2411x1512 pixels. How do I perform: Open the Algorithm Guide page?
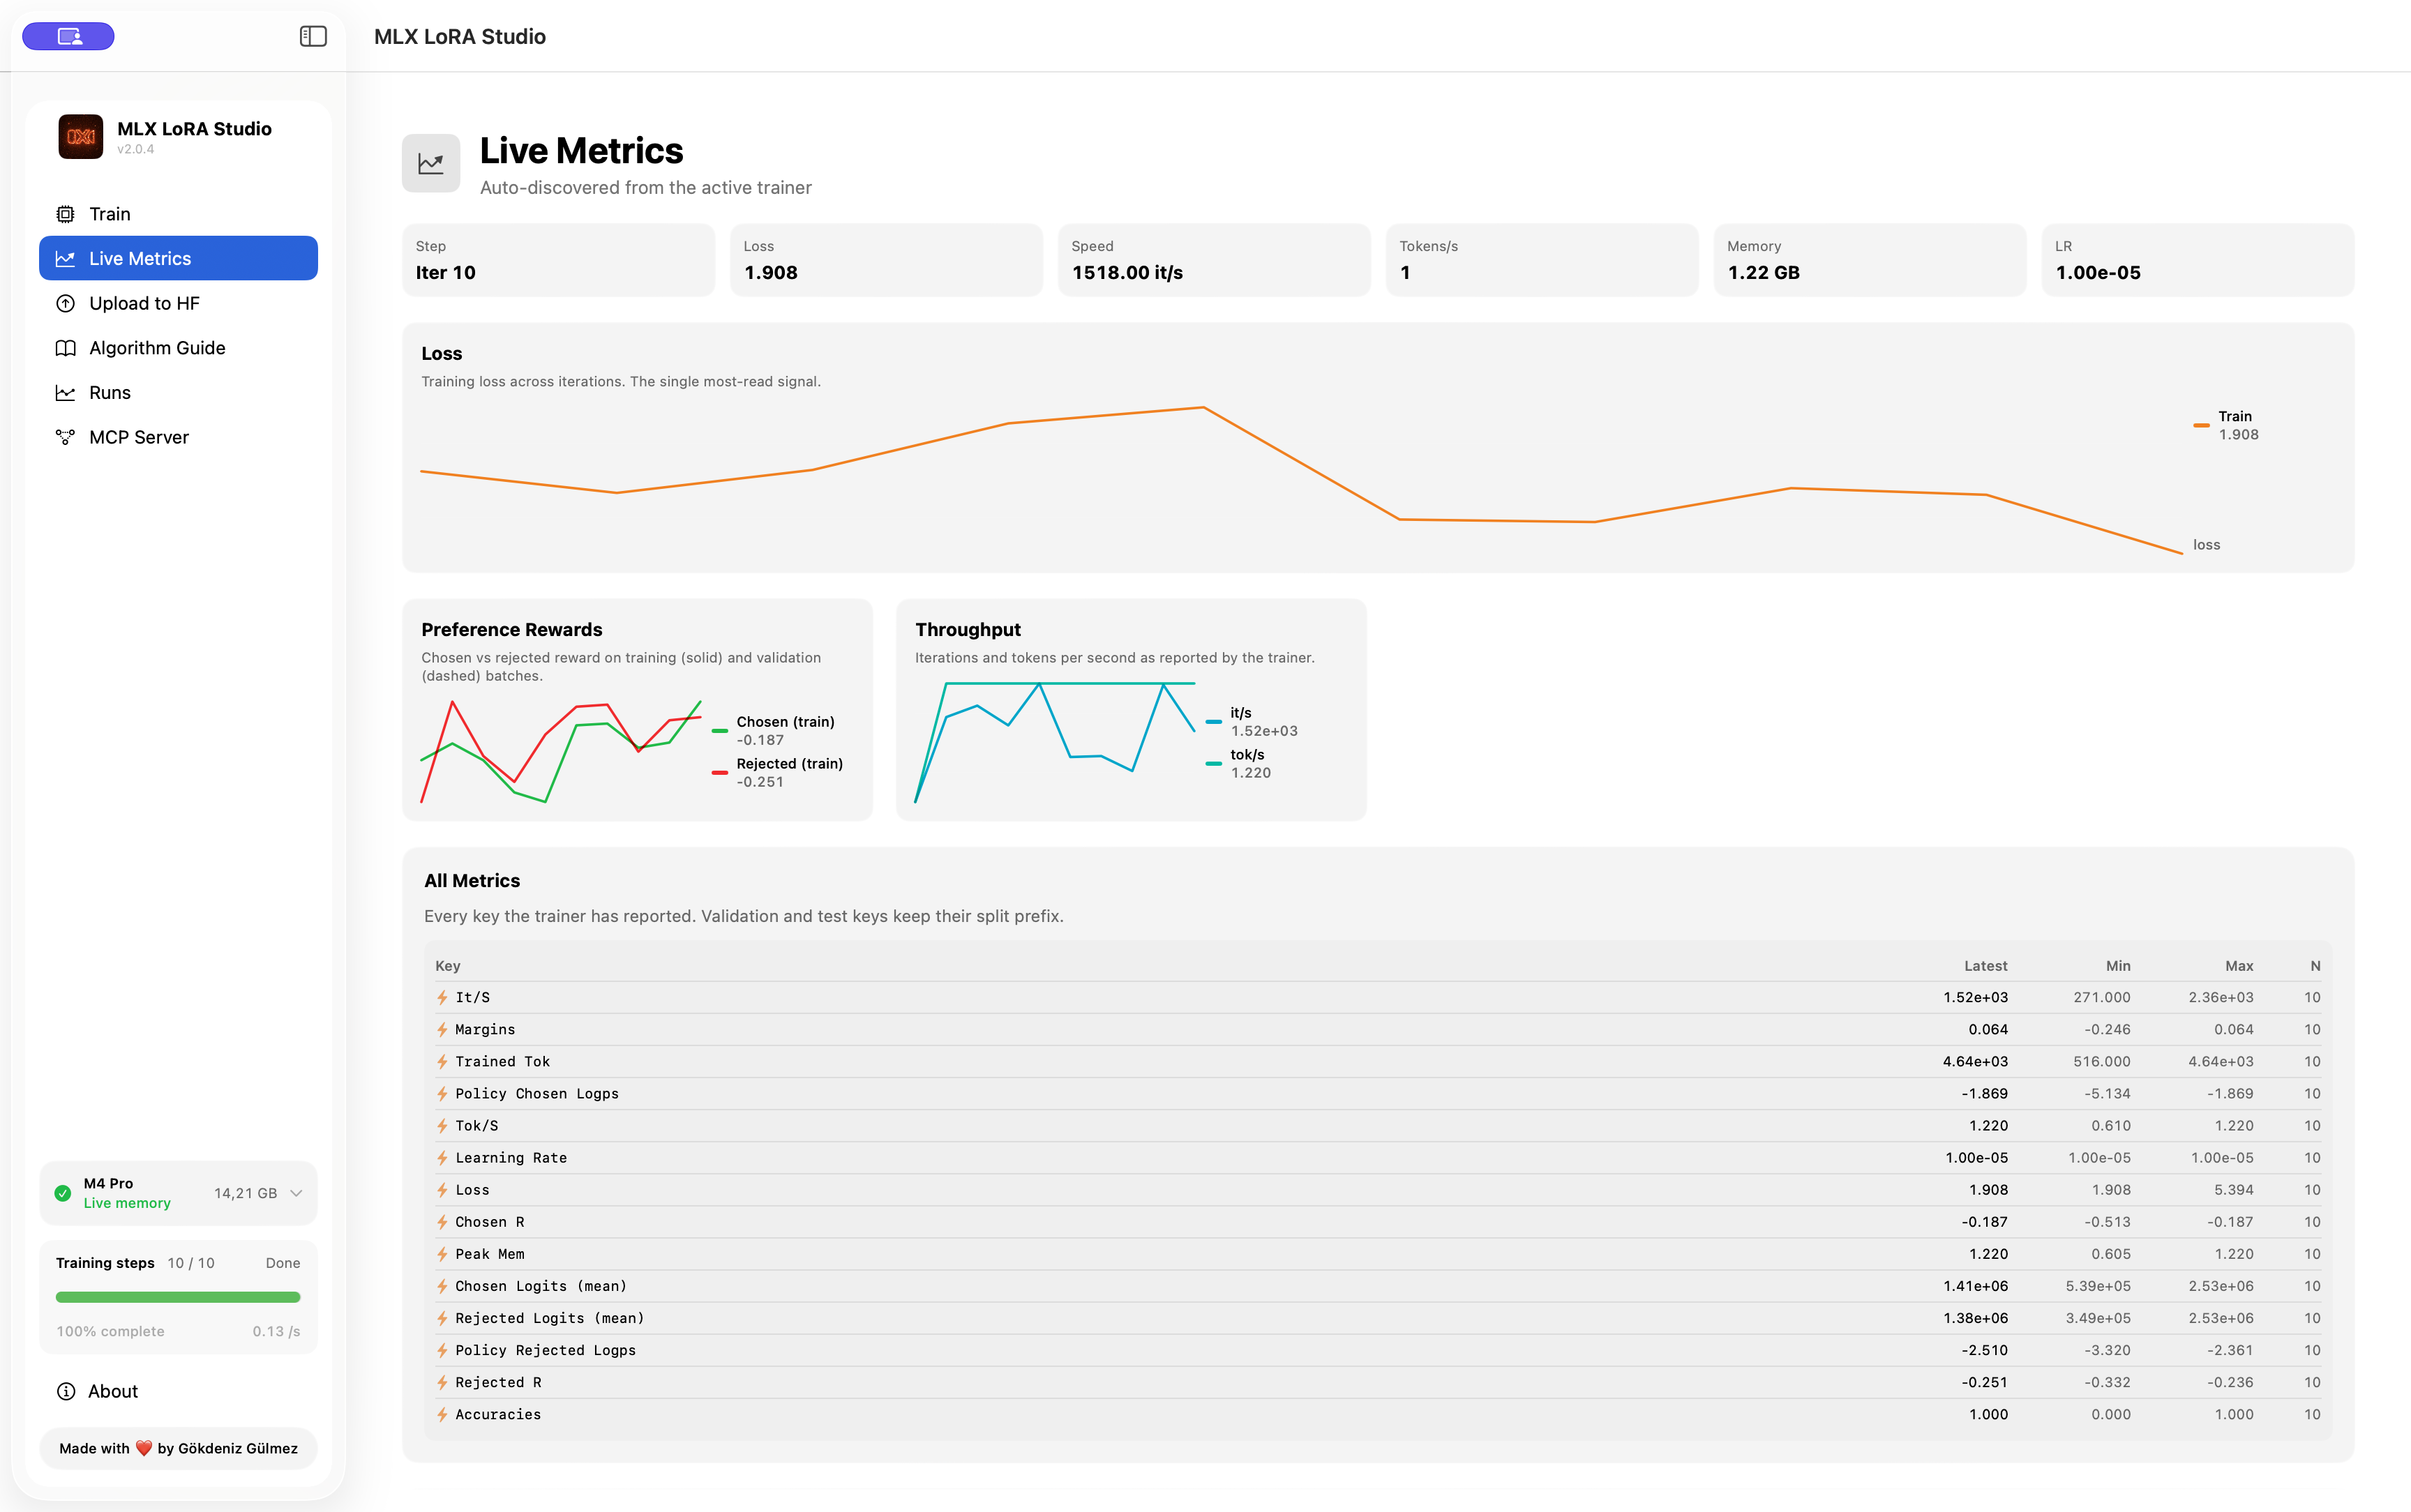pyautogui.click(x=178, y=348)
